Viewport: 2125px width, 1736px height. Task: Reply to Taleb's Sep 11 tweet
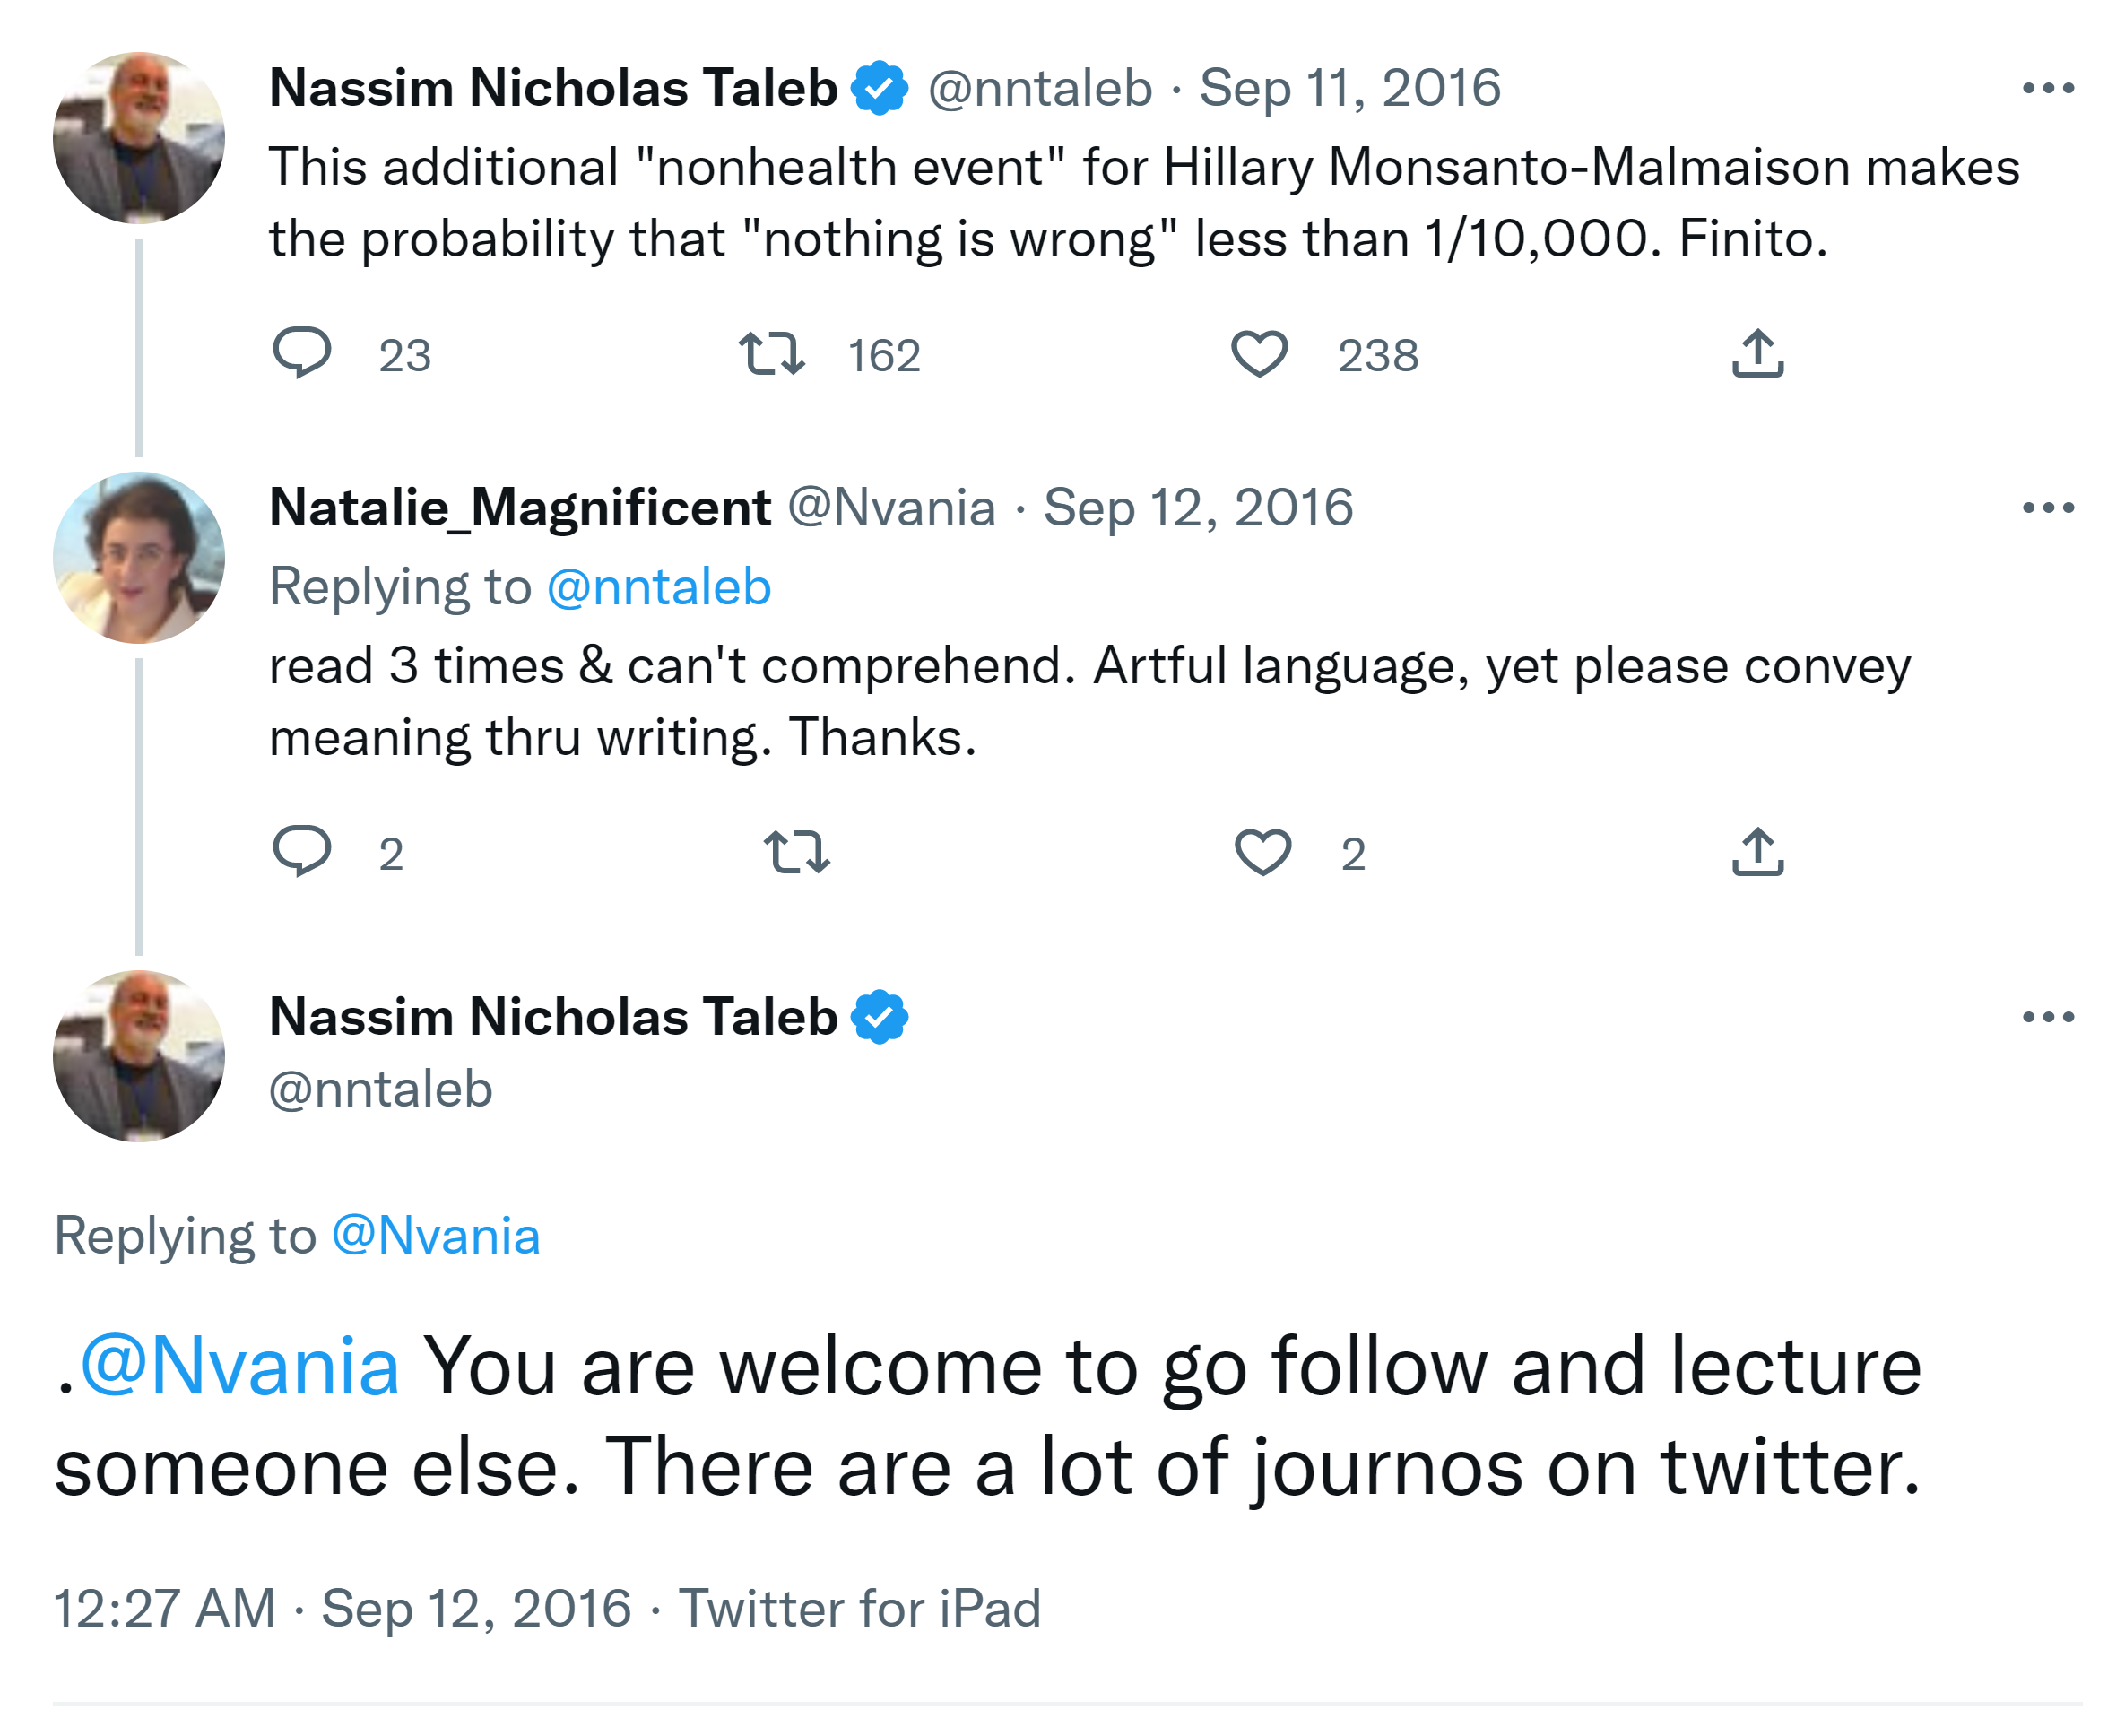(x=302, y=352)
